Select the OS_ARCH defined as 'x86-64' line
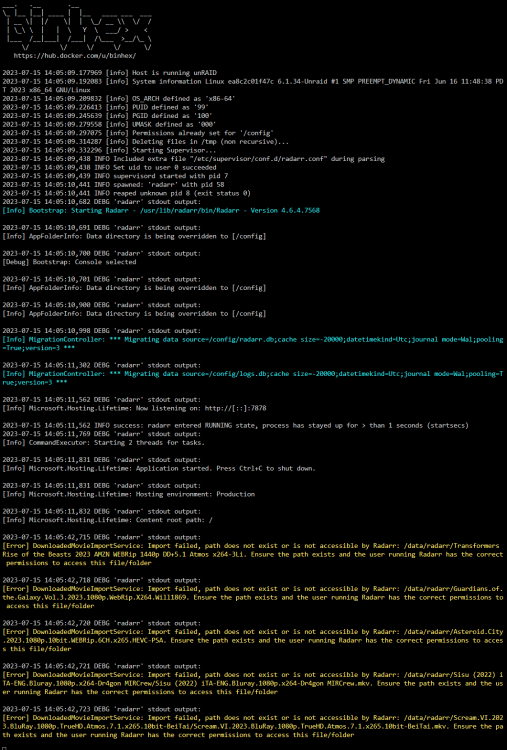This screenshot has width=507, height=750. pos(119,99)
